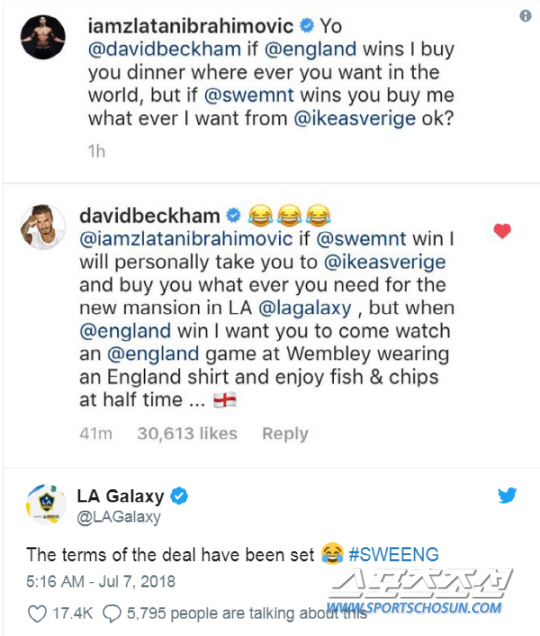Click Zlatan's verified badge
Viewport: 540px width, 636px height.
(x=307, y=26)
